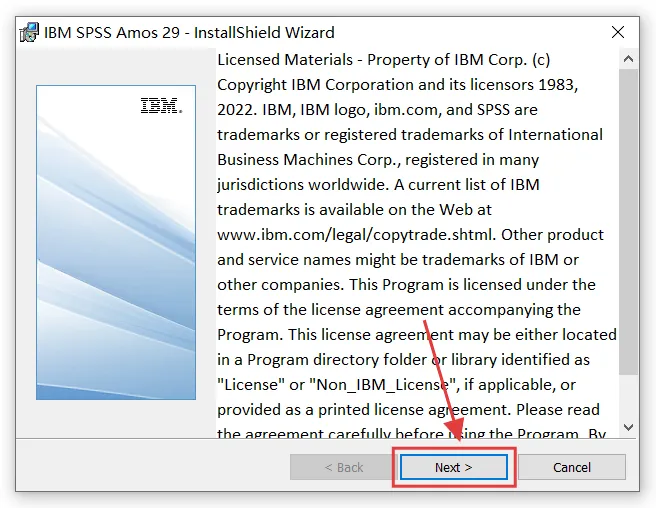The image size is (656, 508).
Task: Click the scrollbar up arrow
Action: point(628,59)
